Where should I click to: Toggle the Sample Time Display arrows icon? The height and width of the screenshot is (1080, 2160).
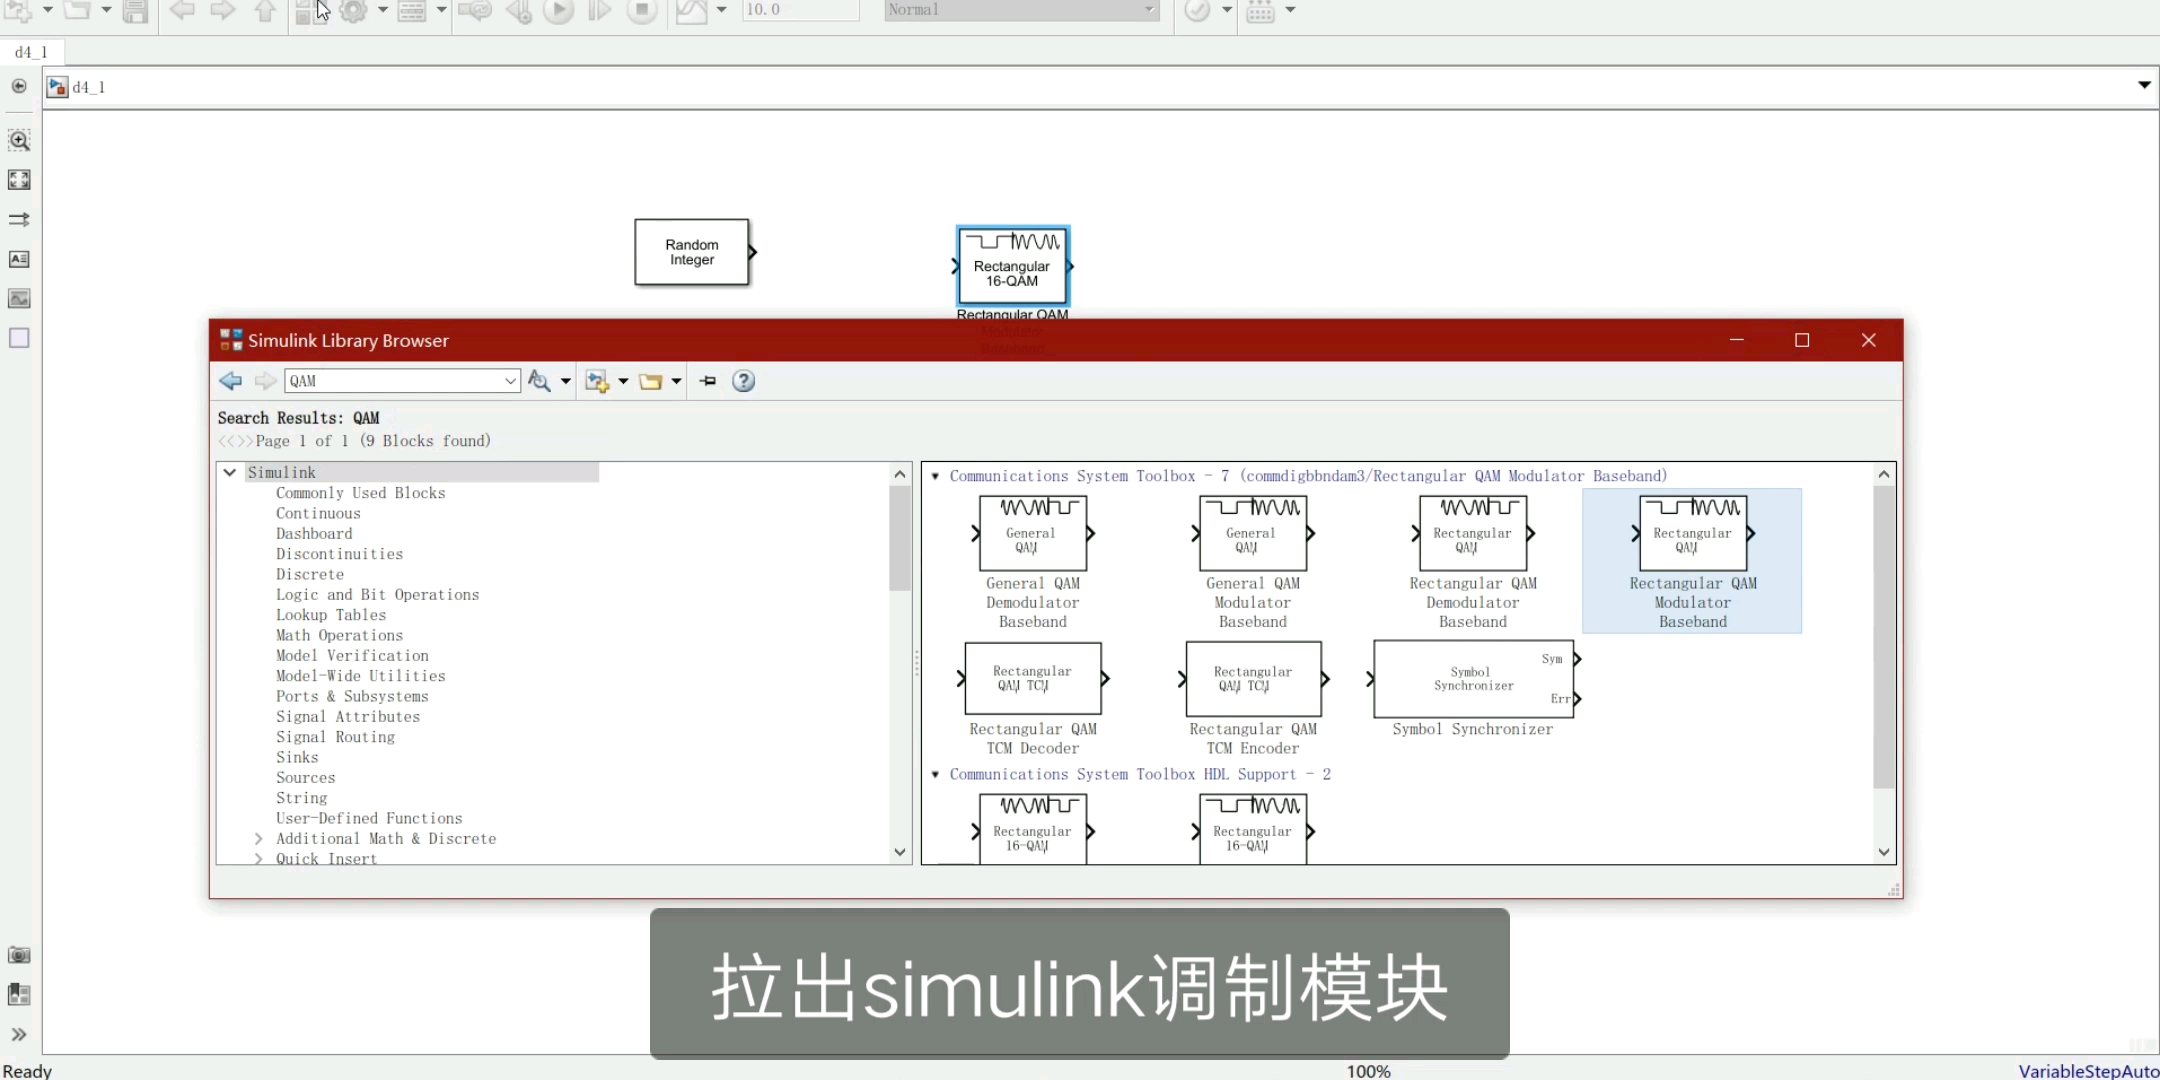point(19,219)
